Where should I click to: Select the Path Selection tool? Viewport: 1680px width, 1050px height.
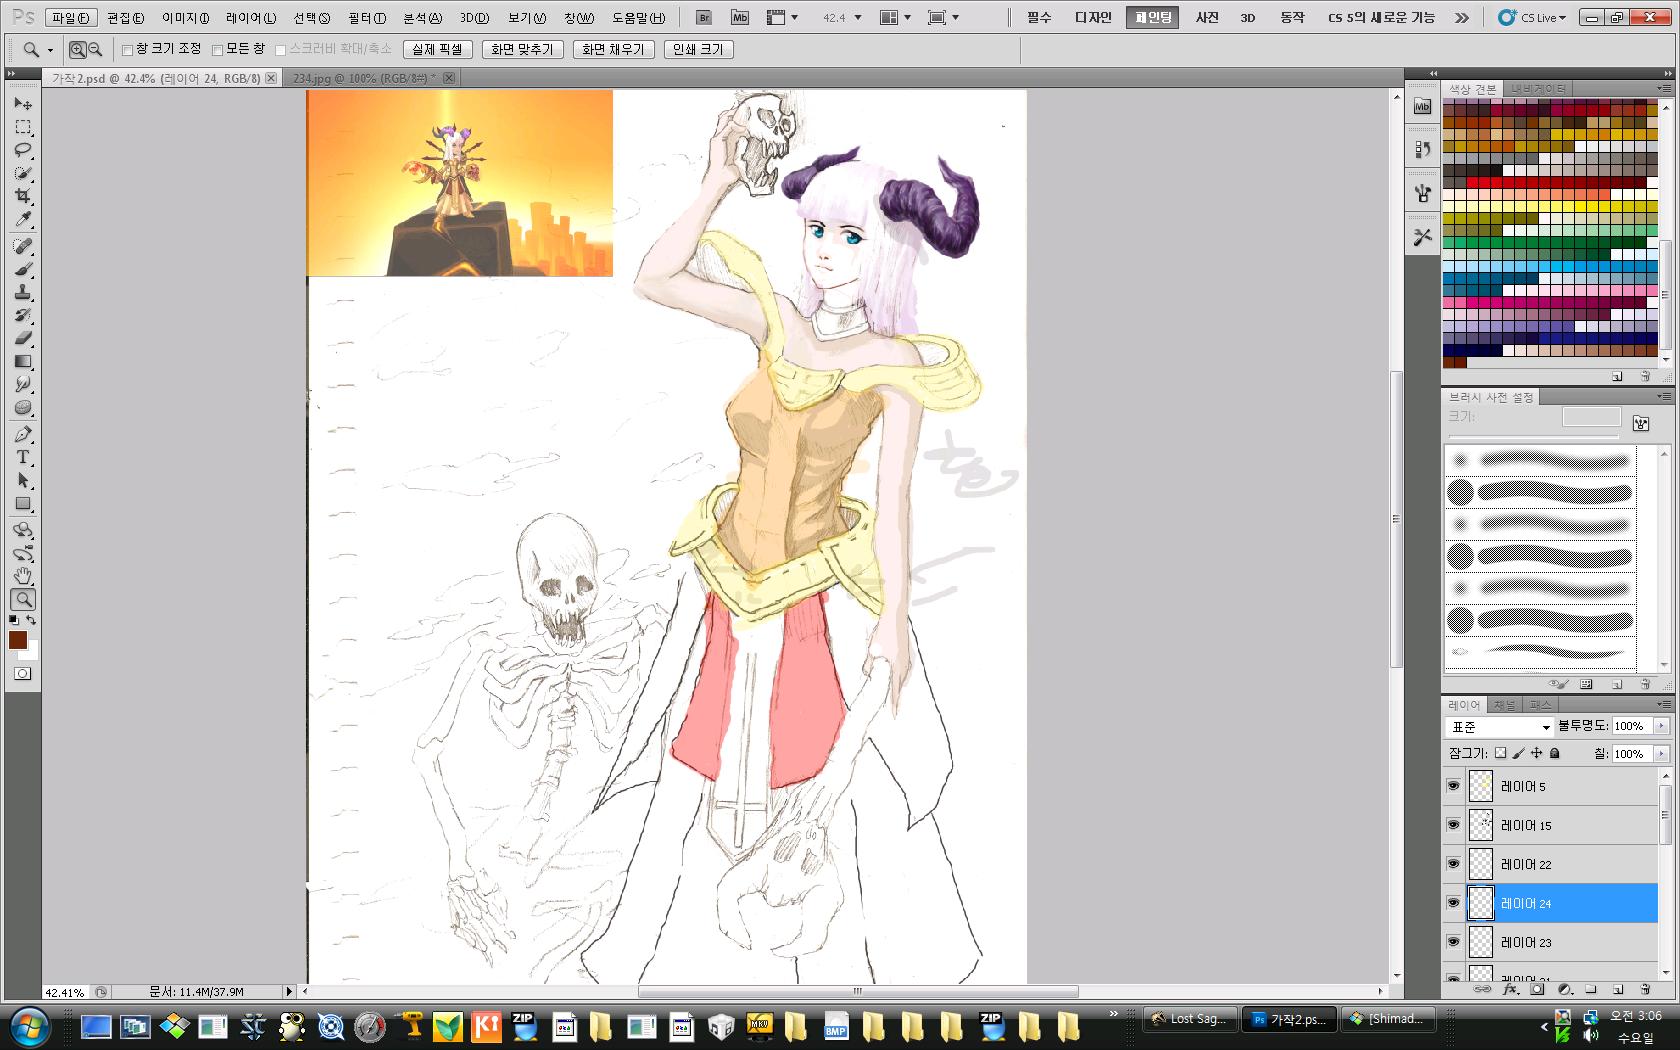23,480
